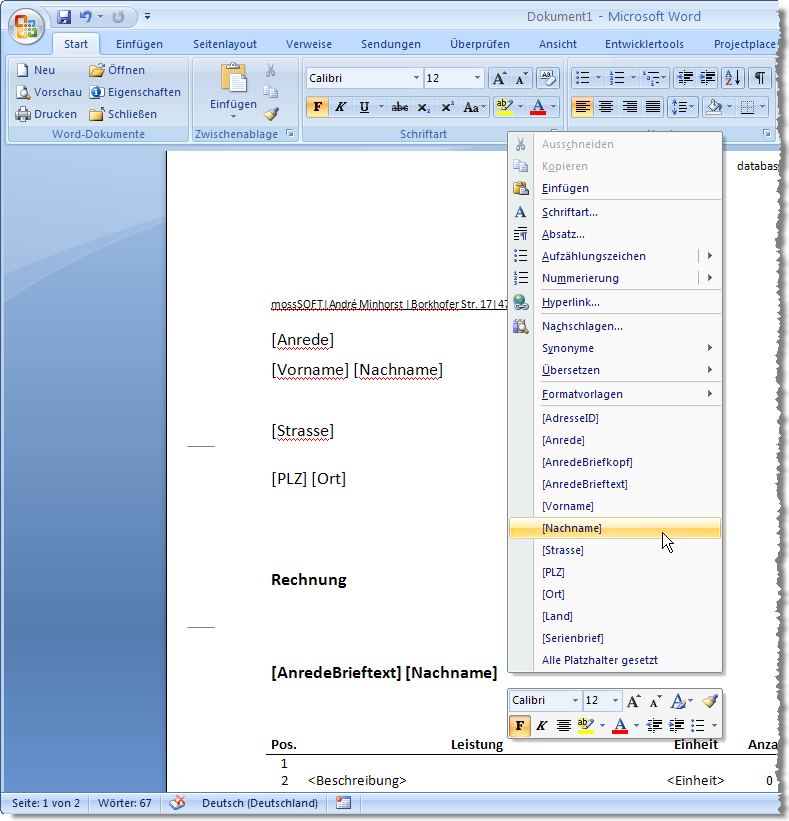
Task: Show paragraph marks with pilcrow icon
Action: click(x=760, y=78)
